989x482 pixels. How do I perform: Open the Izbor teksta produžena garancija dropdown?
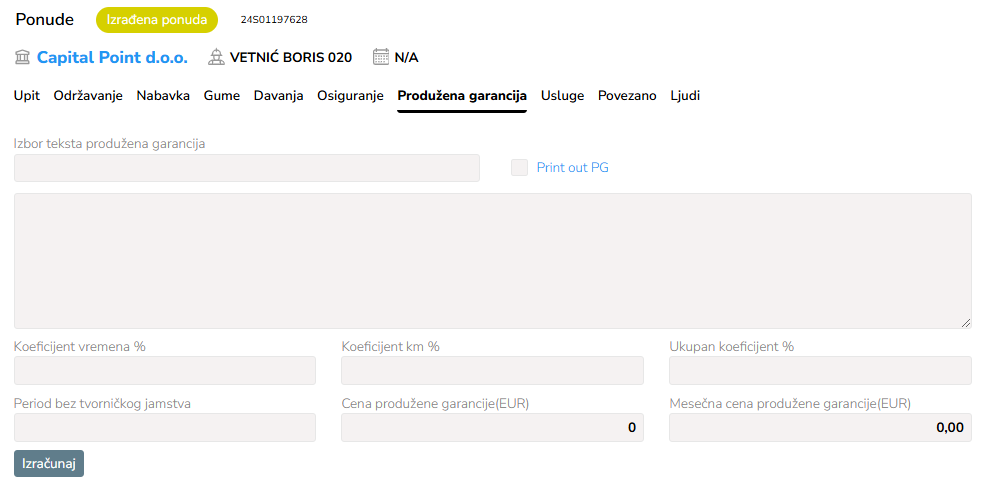click(246, 168)
